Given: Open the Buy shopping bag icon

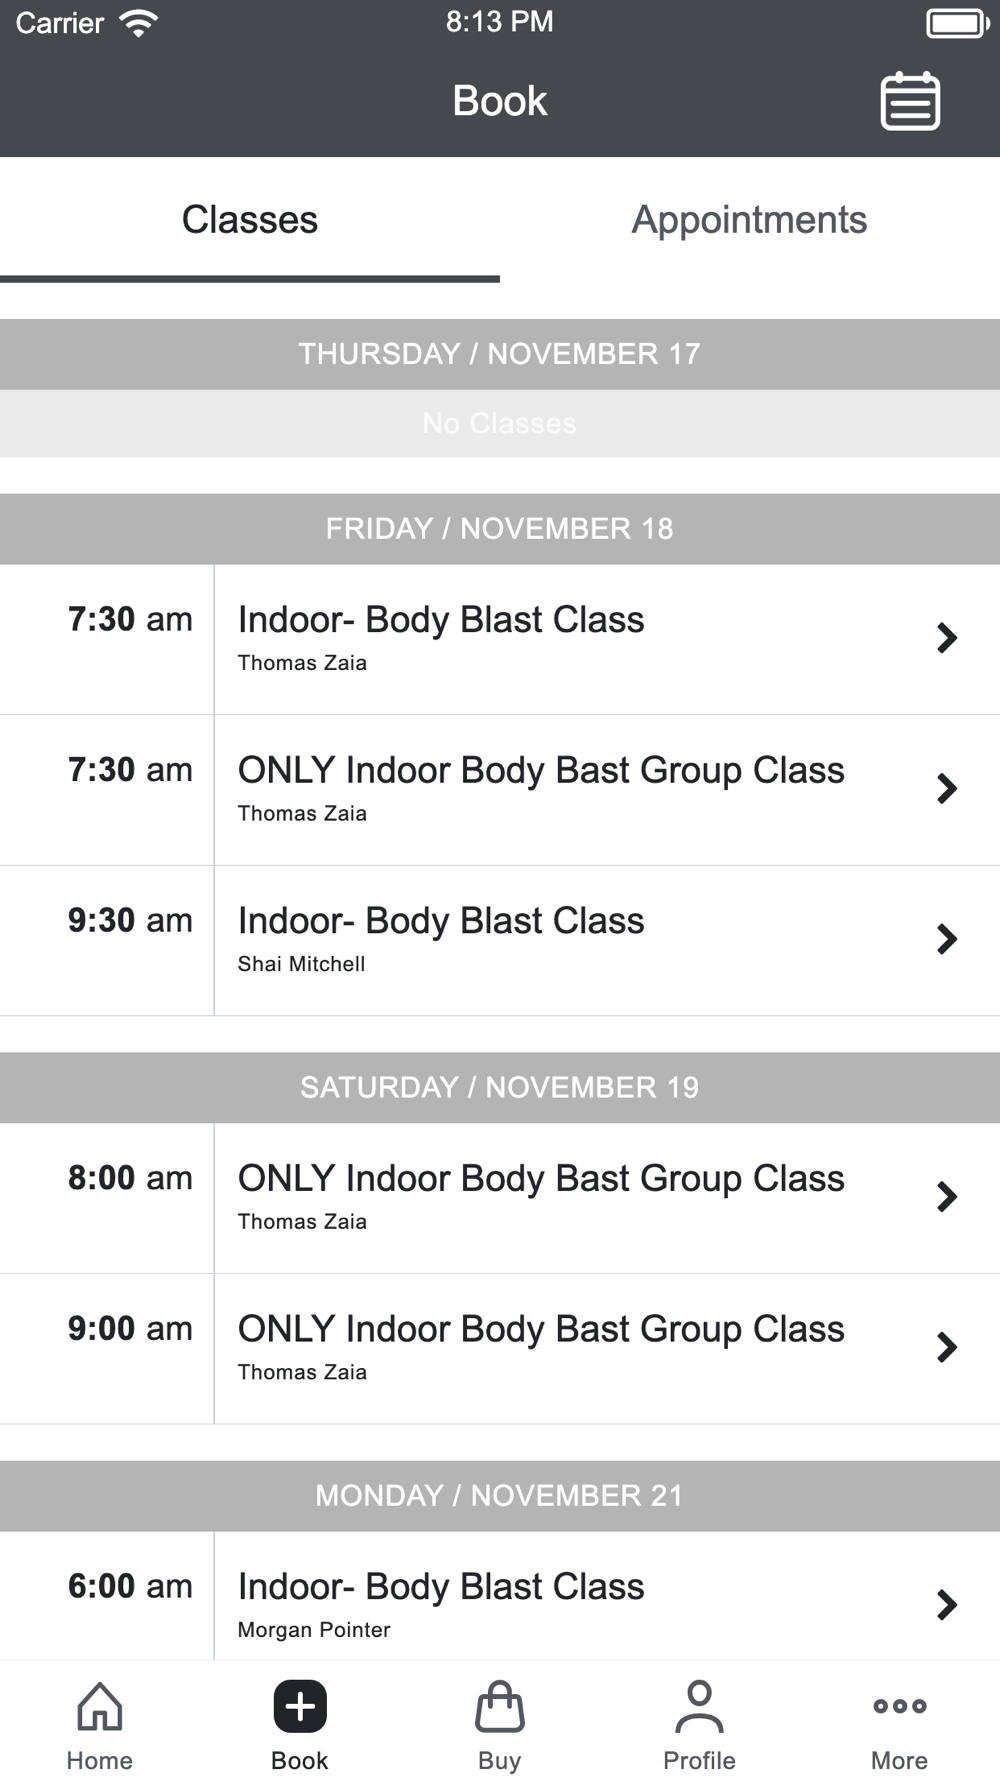Looking at the screenshot, I should 499,1706.
